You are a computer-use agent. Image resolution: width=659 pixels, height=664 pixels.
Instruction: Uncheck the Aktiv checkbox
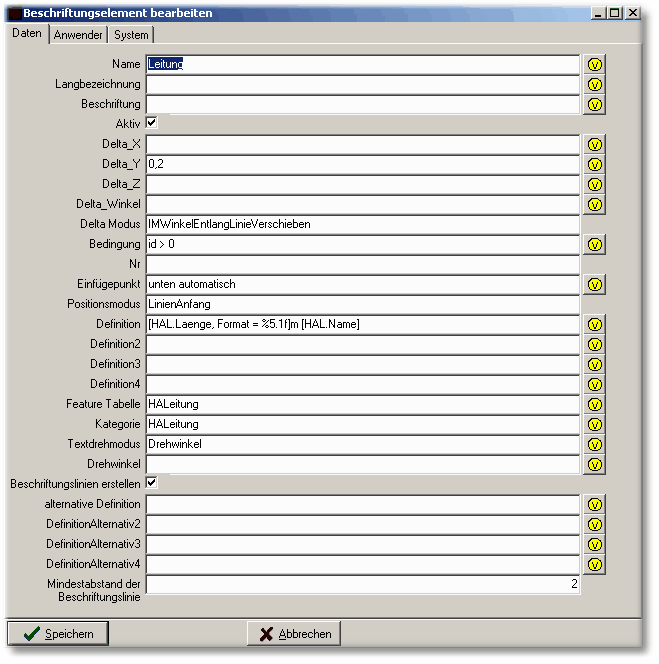click(152, 123)
